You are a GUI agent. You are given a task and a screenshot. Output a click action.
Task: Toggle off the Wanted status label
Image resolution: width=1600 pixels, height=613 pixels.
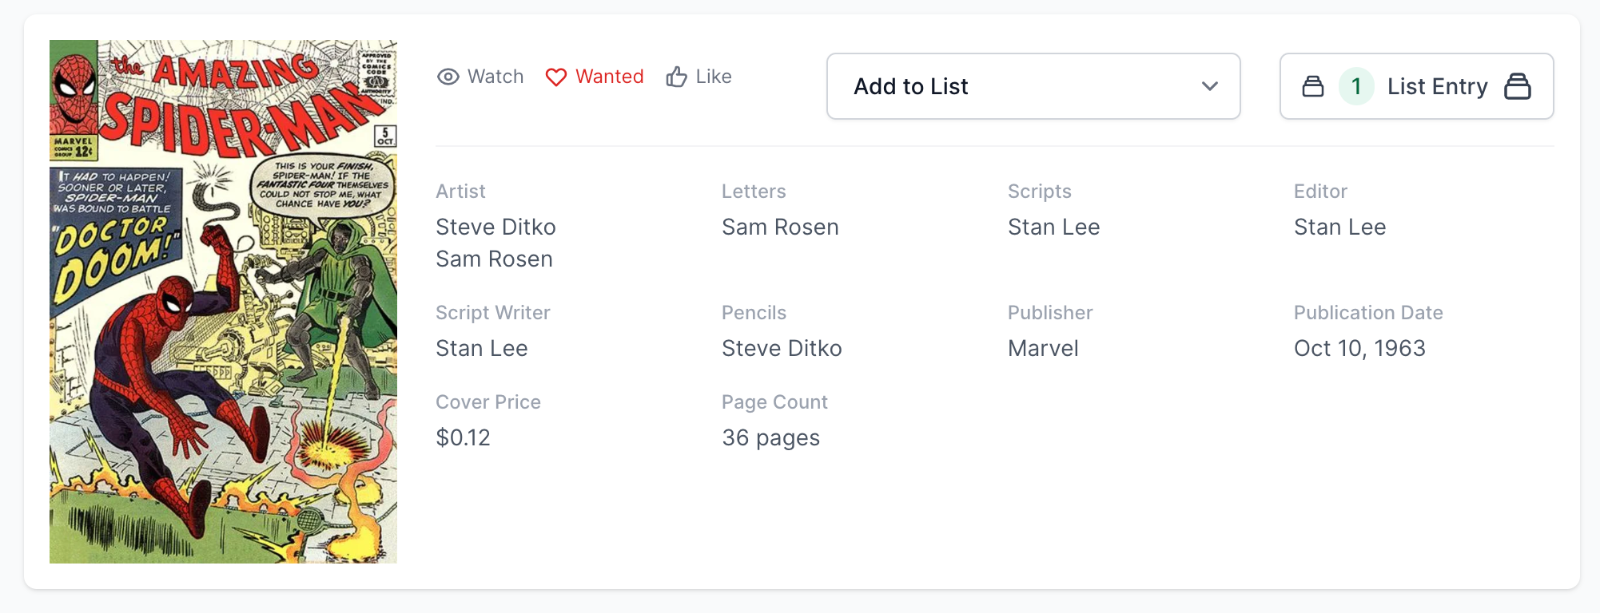[x=609, y=77]
